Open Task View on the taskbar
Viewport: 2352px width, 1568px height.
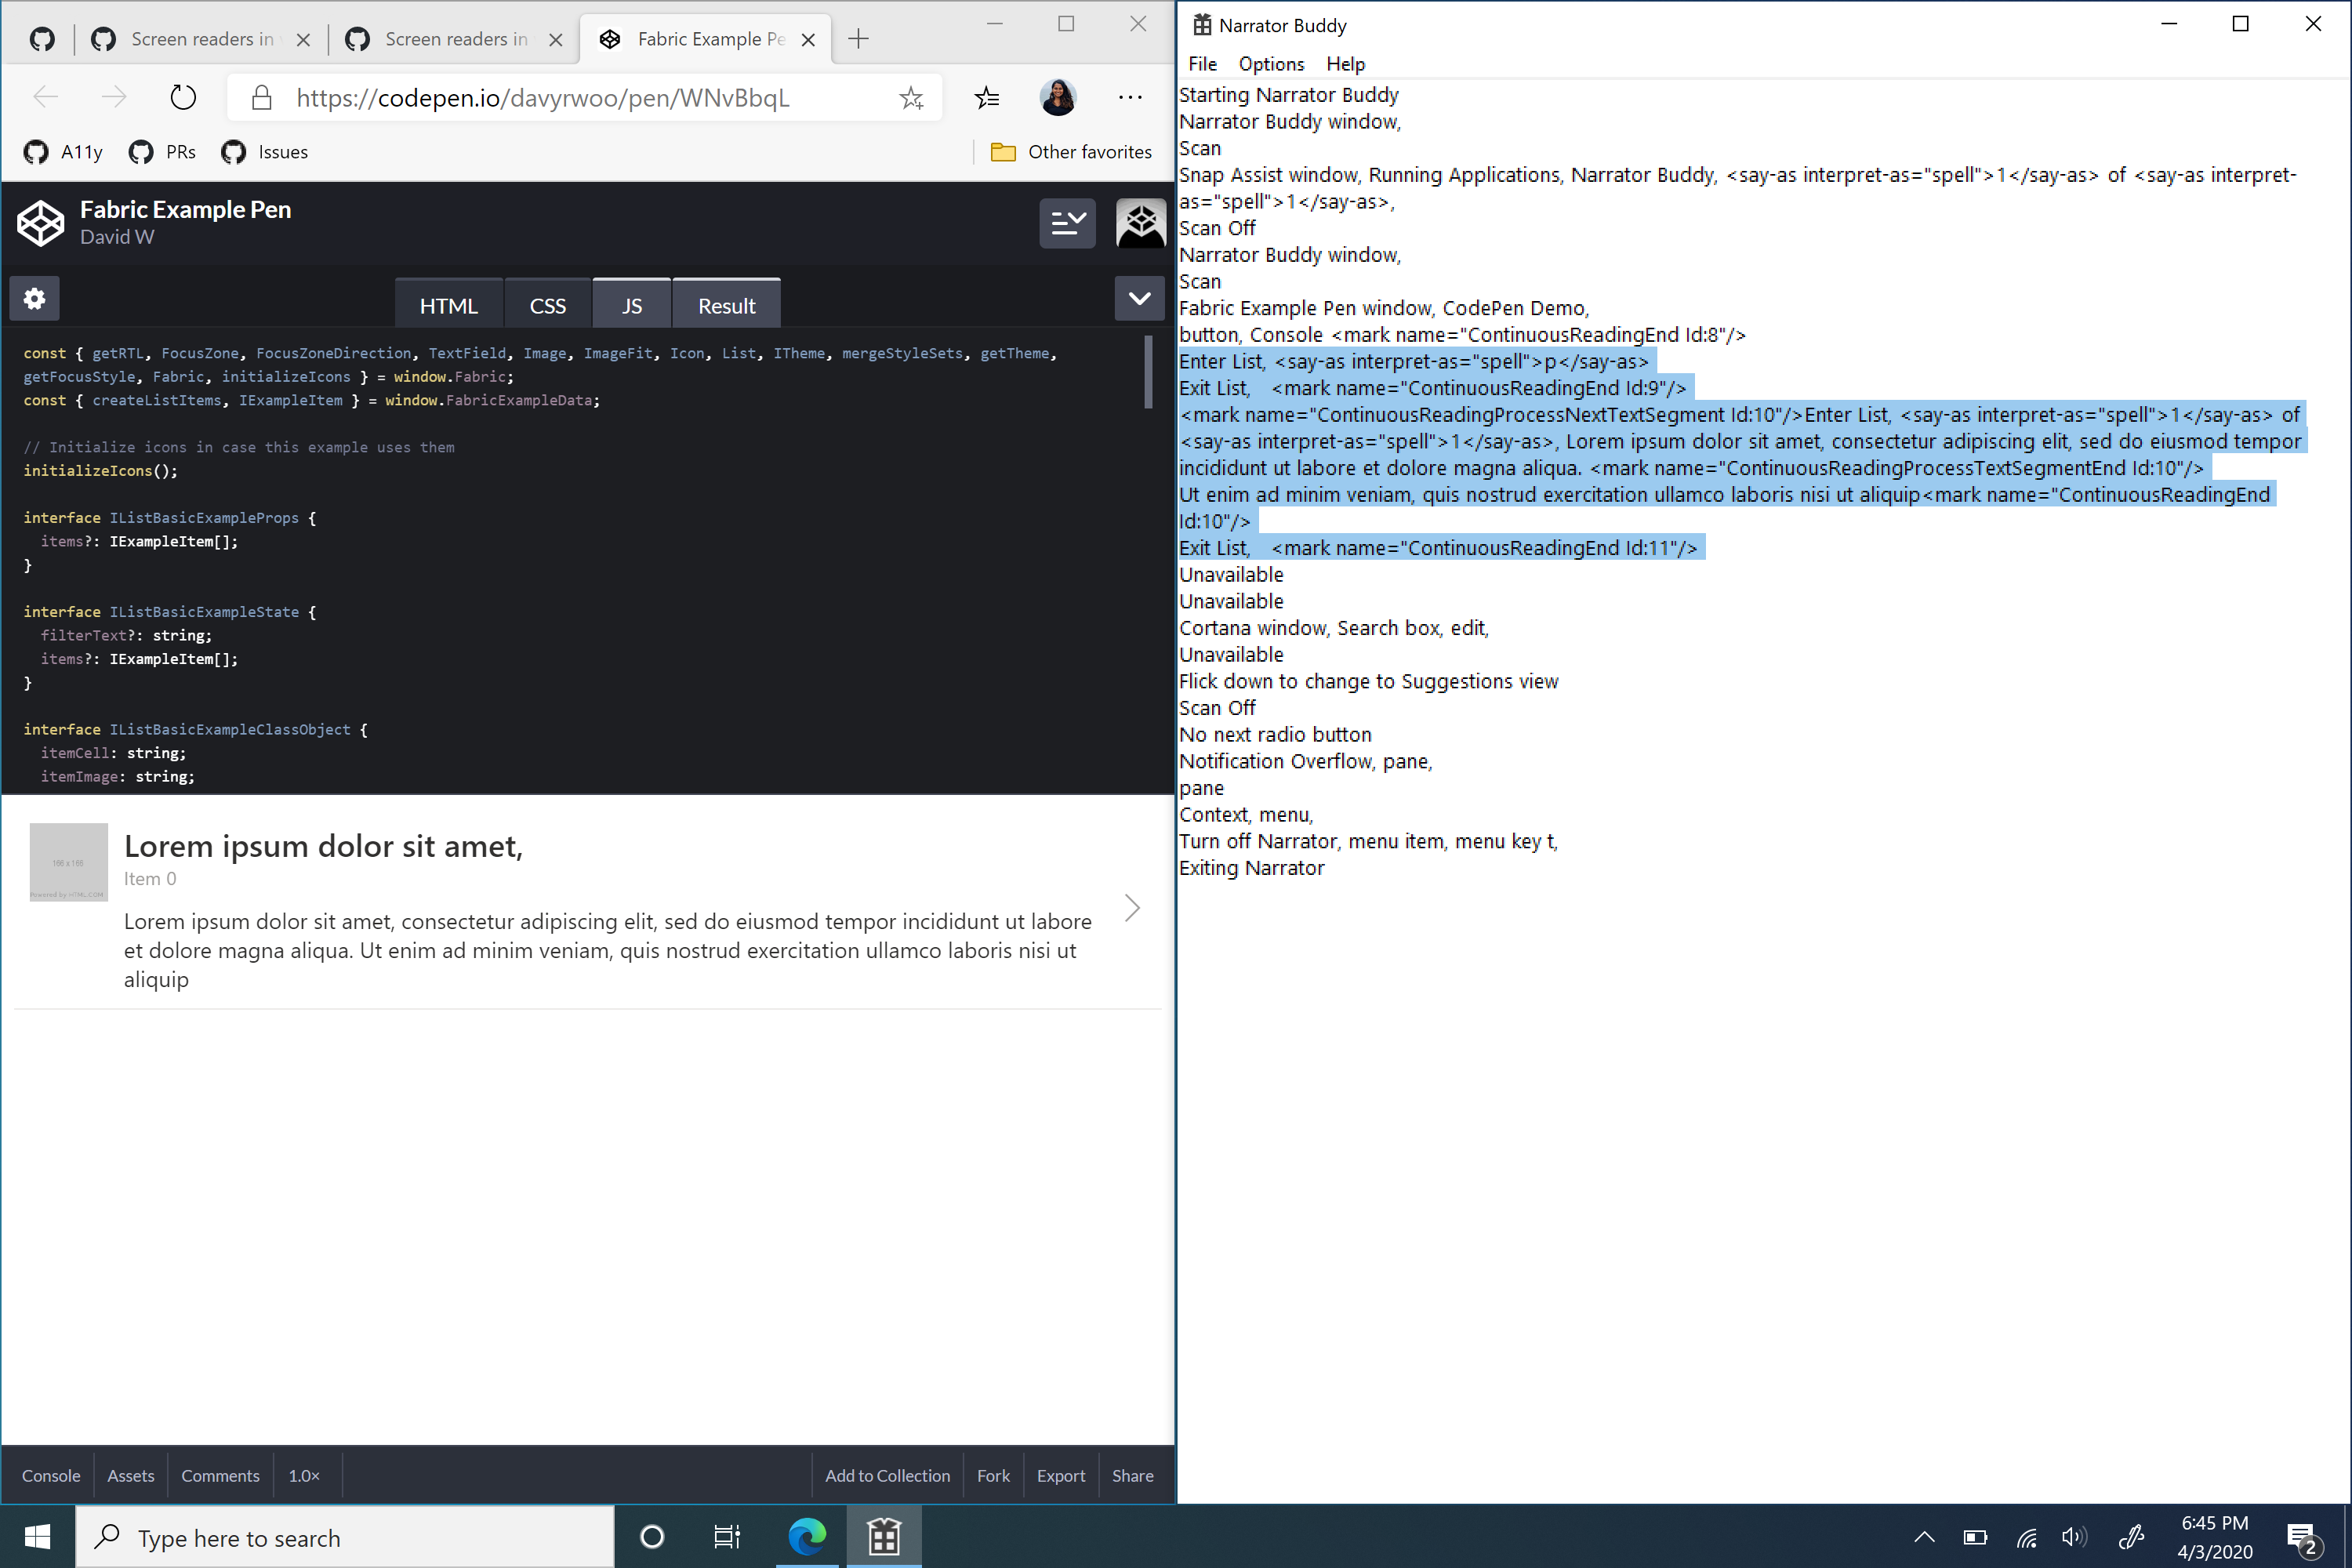point(727,1537)
